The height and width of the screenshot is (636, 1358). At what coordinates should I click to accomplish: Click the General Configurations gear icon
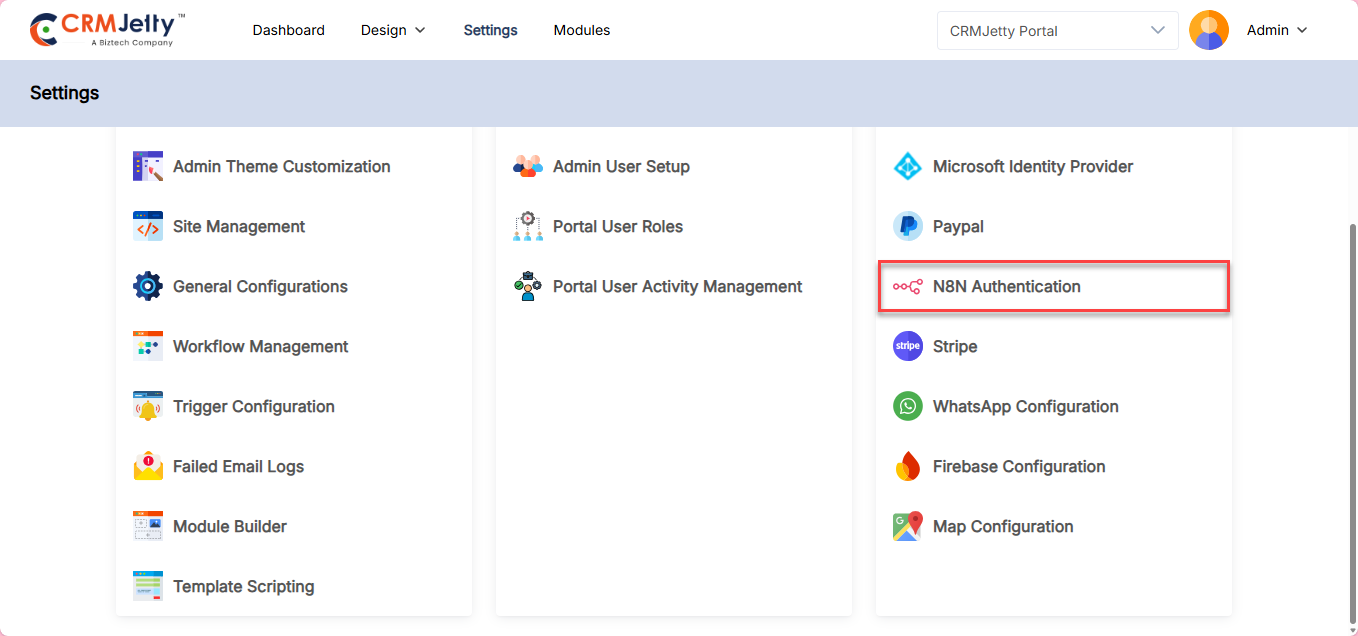click(x=147, y=287)
